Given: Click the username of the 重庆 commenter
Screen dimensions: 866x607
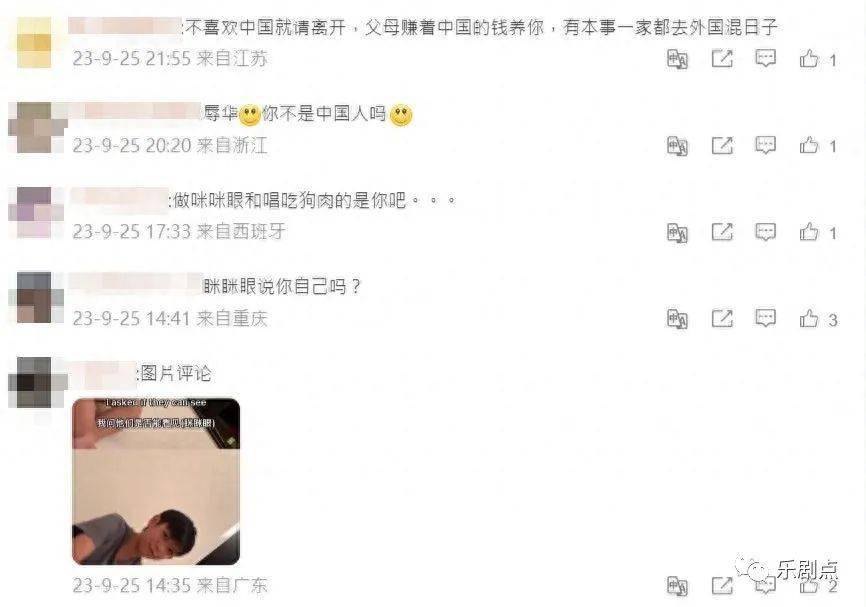Looking at the screenshot, I should point(136,284).
